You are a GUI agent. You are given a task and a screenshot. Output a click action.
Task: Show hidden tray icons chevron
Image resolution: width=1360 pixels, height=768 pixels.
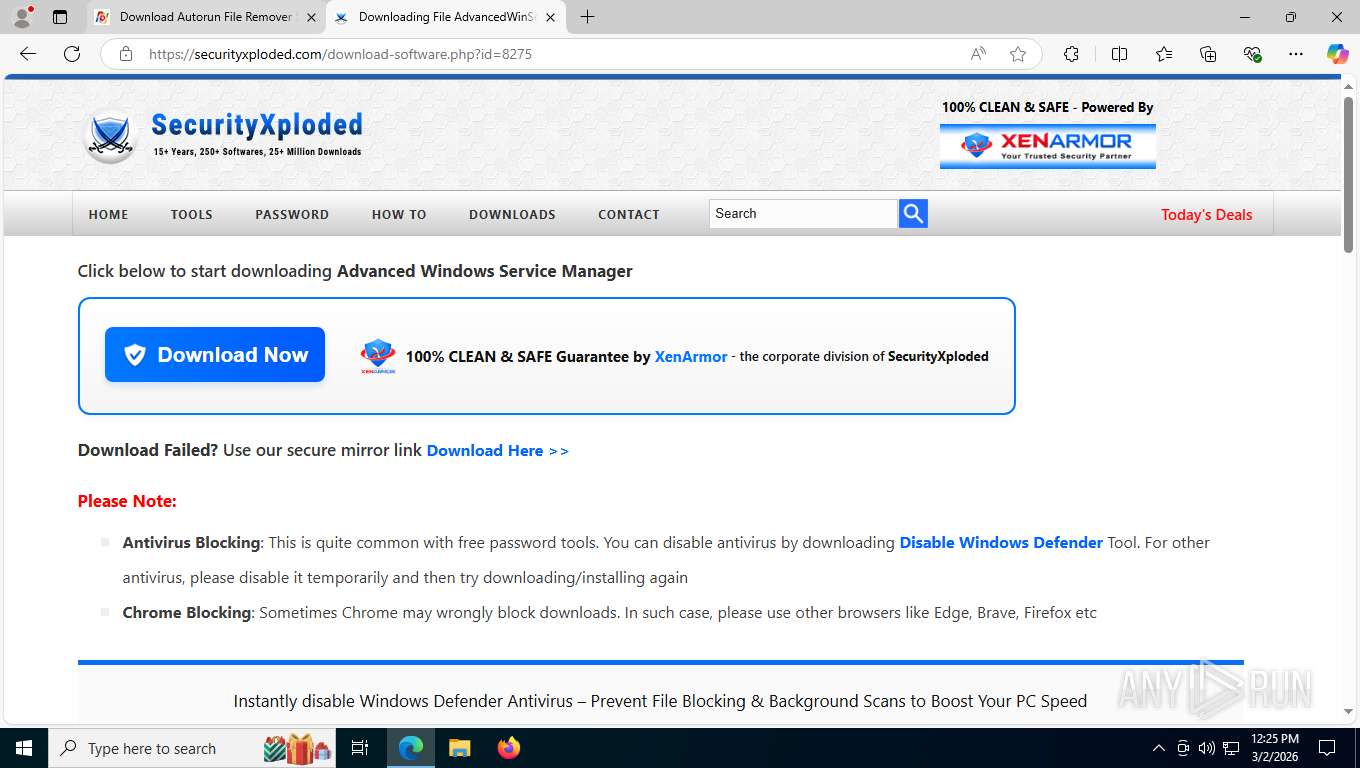click(x=1159, y=748)
